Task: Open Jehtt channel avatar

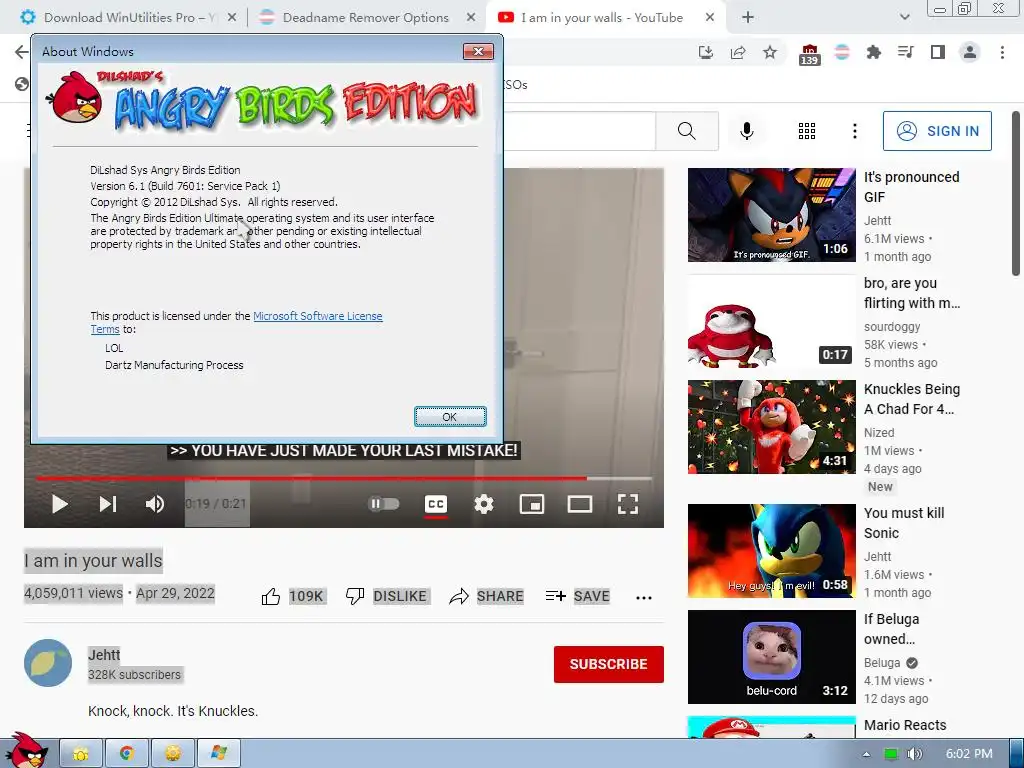Action: (48, 663)
